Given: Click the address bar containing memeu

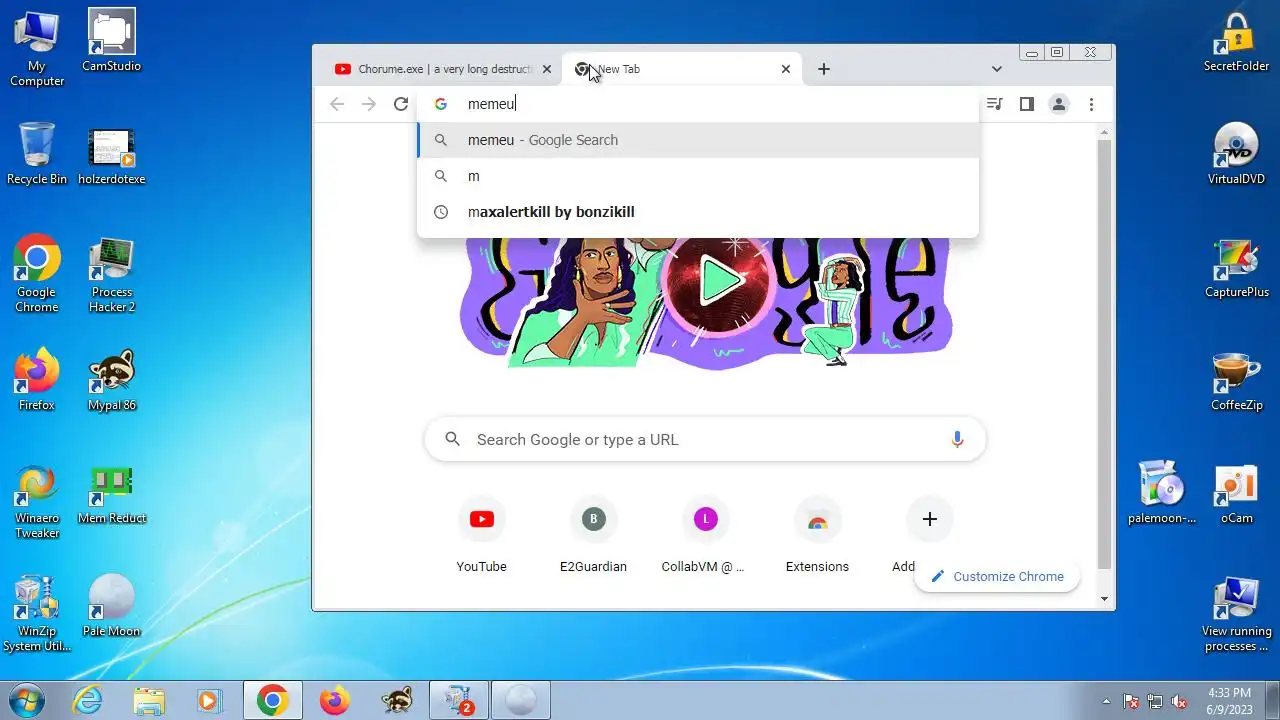Looking at the screenshot, I should pos(698,104).
